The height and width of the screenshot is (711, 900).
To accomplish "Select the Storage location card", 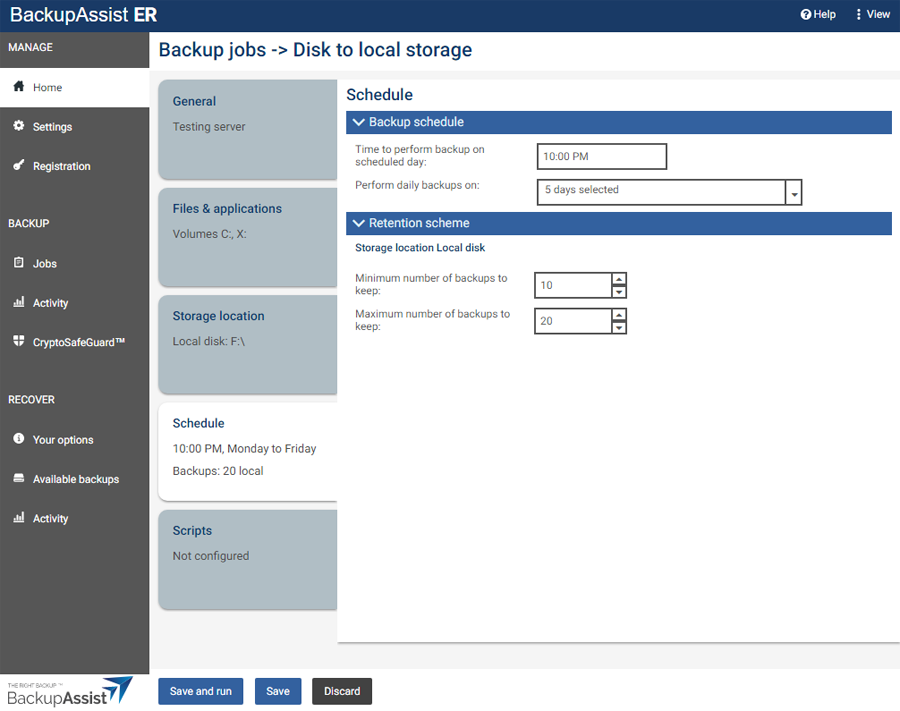I will click(x=248, y=344).
